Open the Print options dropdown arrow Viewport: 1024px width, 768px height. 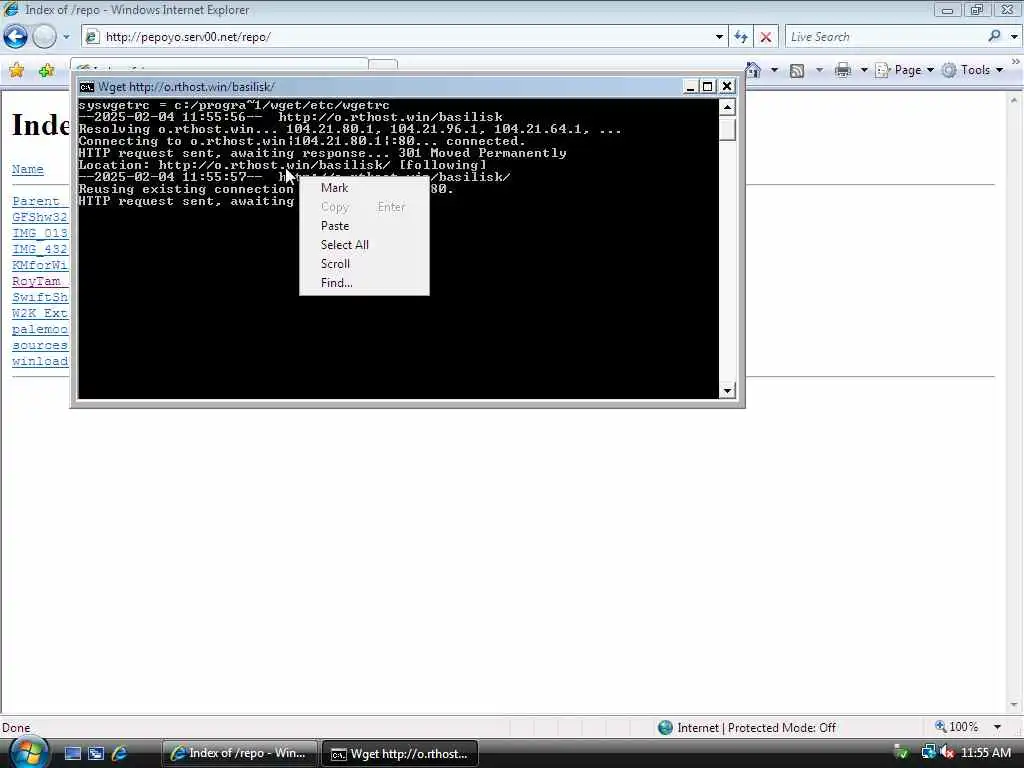tap(863, 70)
